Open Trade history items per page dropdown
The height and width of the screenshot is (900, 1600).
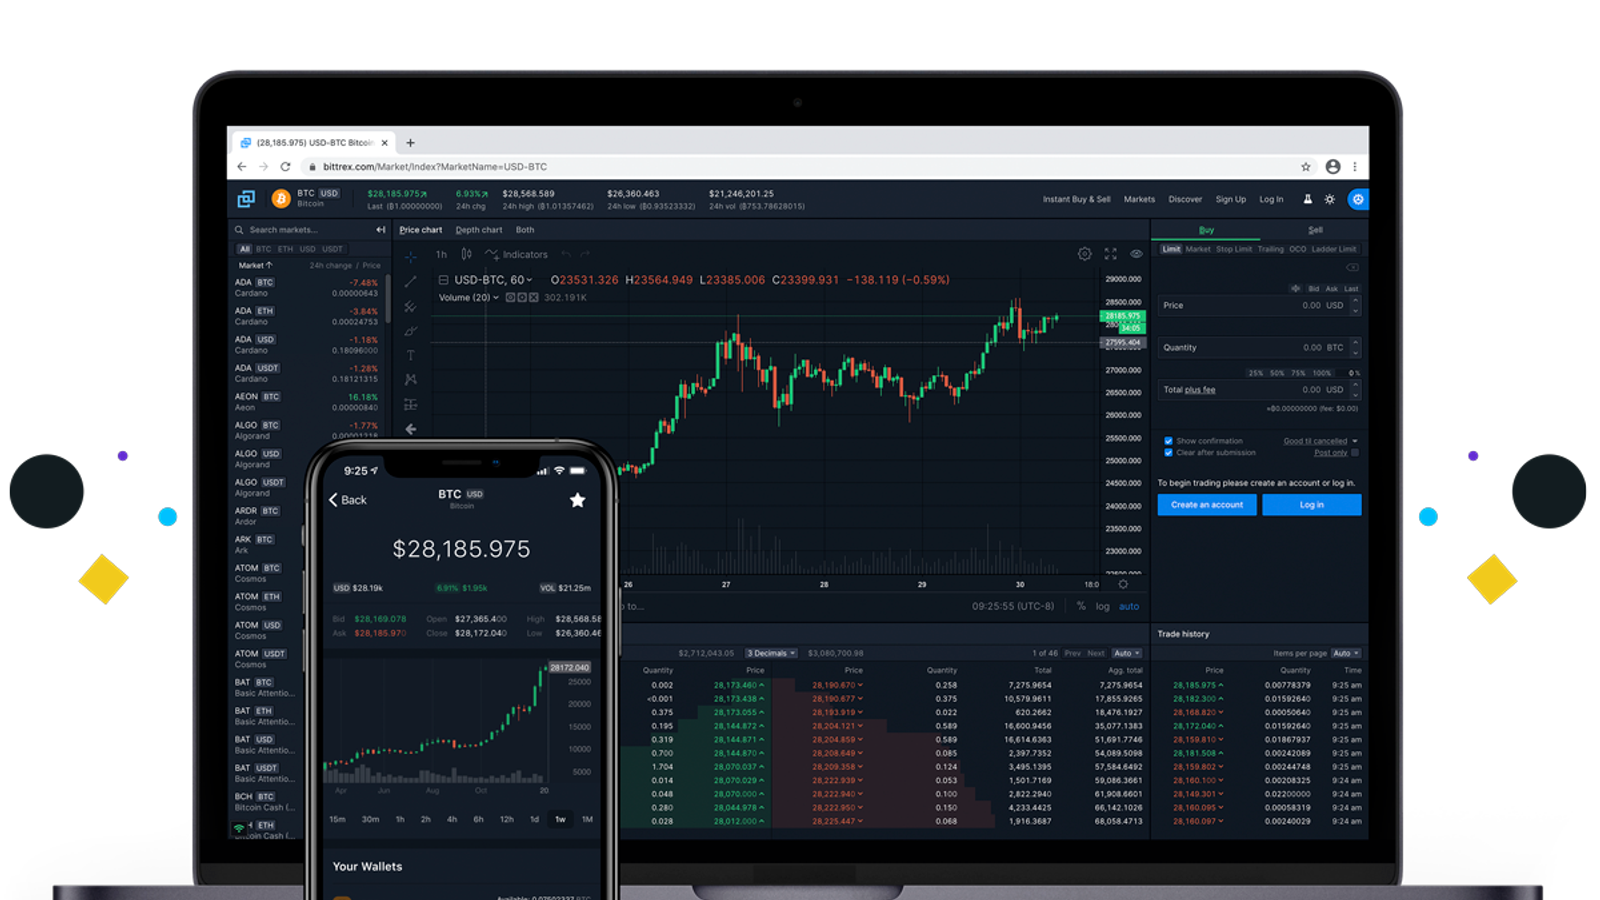click(1346, 653)
